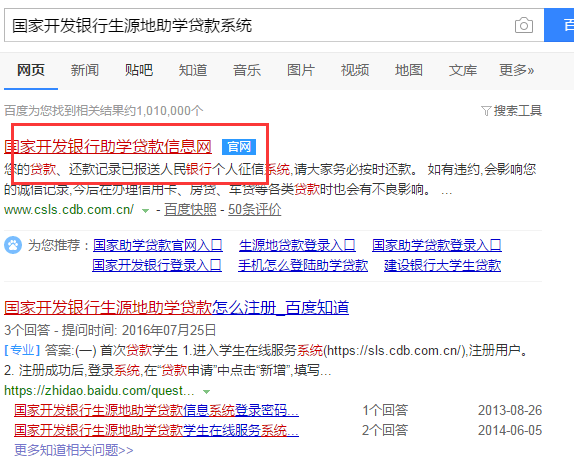Open 国家开发银行助学贷款信息网 result
This screenshot has height=456, width=574.
[108, 146]
